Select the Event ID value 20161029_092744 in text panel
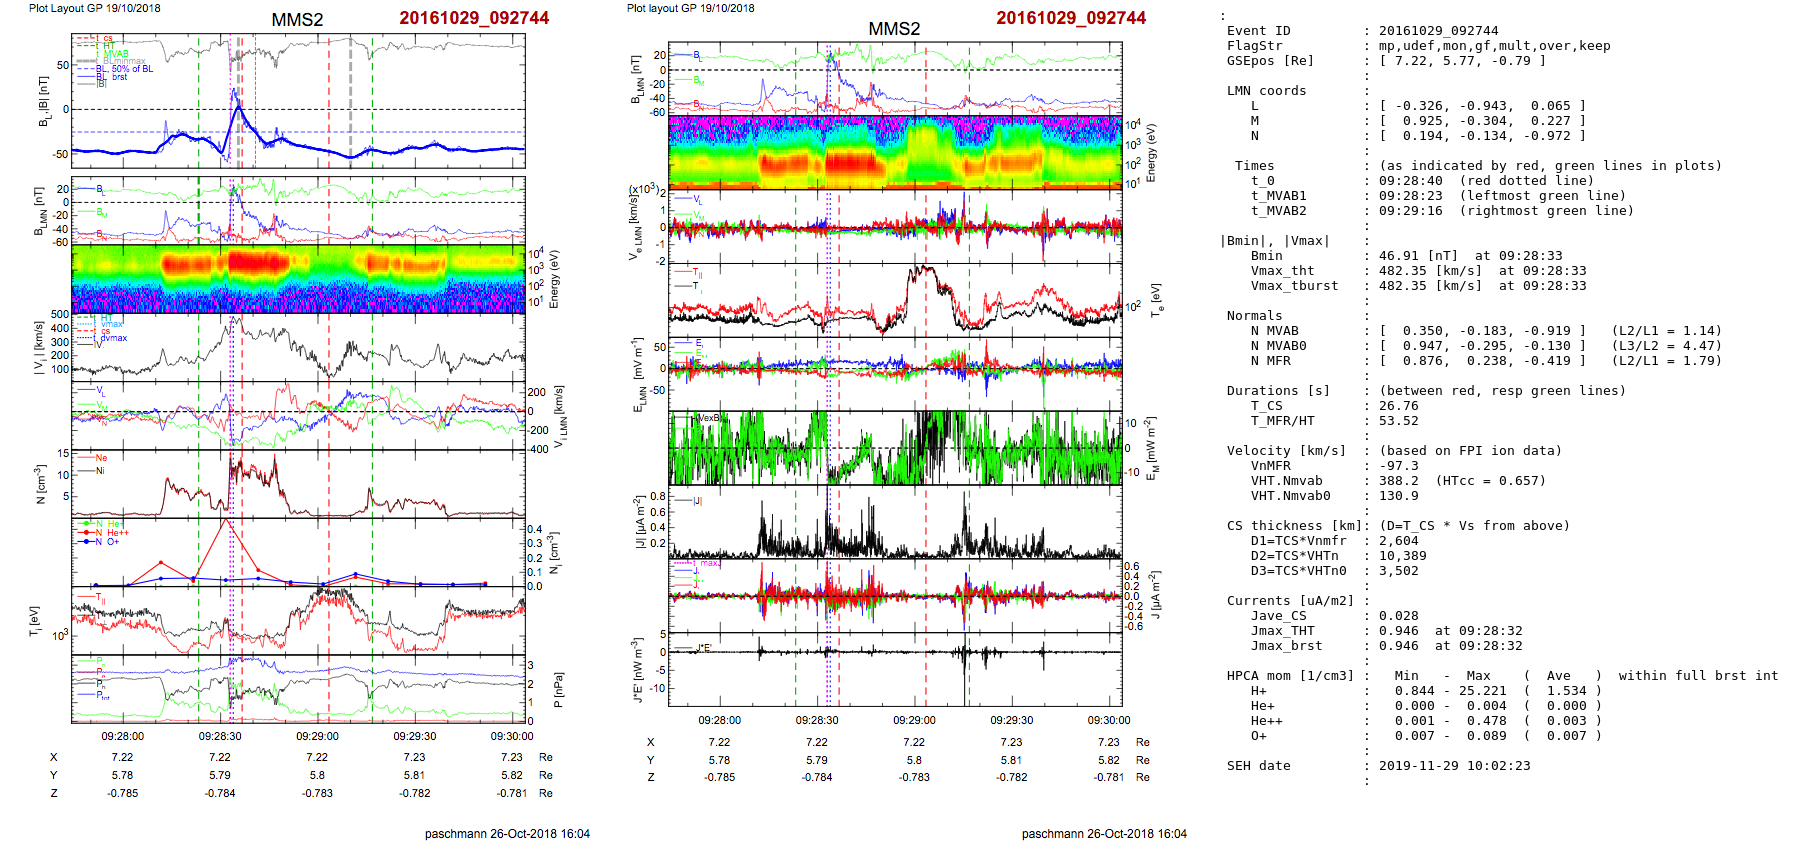1804x841 pixels. pyautogui.click(x=1438, y=31)
